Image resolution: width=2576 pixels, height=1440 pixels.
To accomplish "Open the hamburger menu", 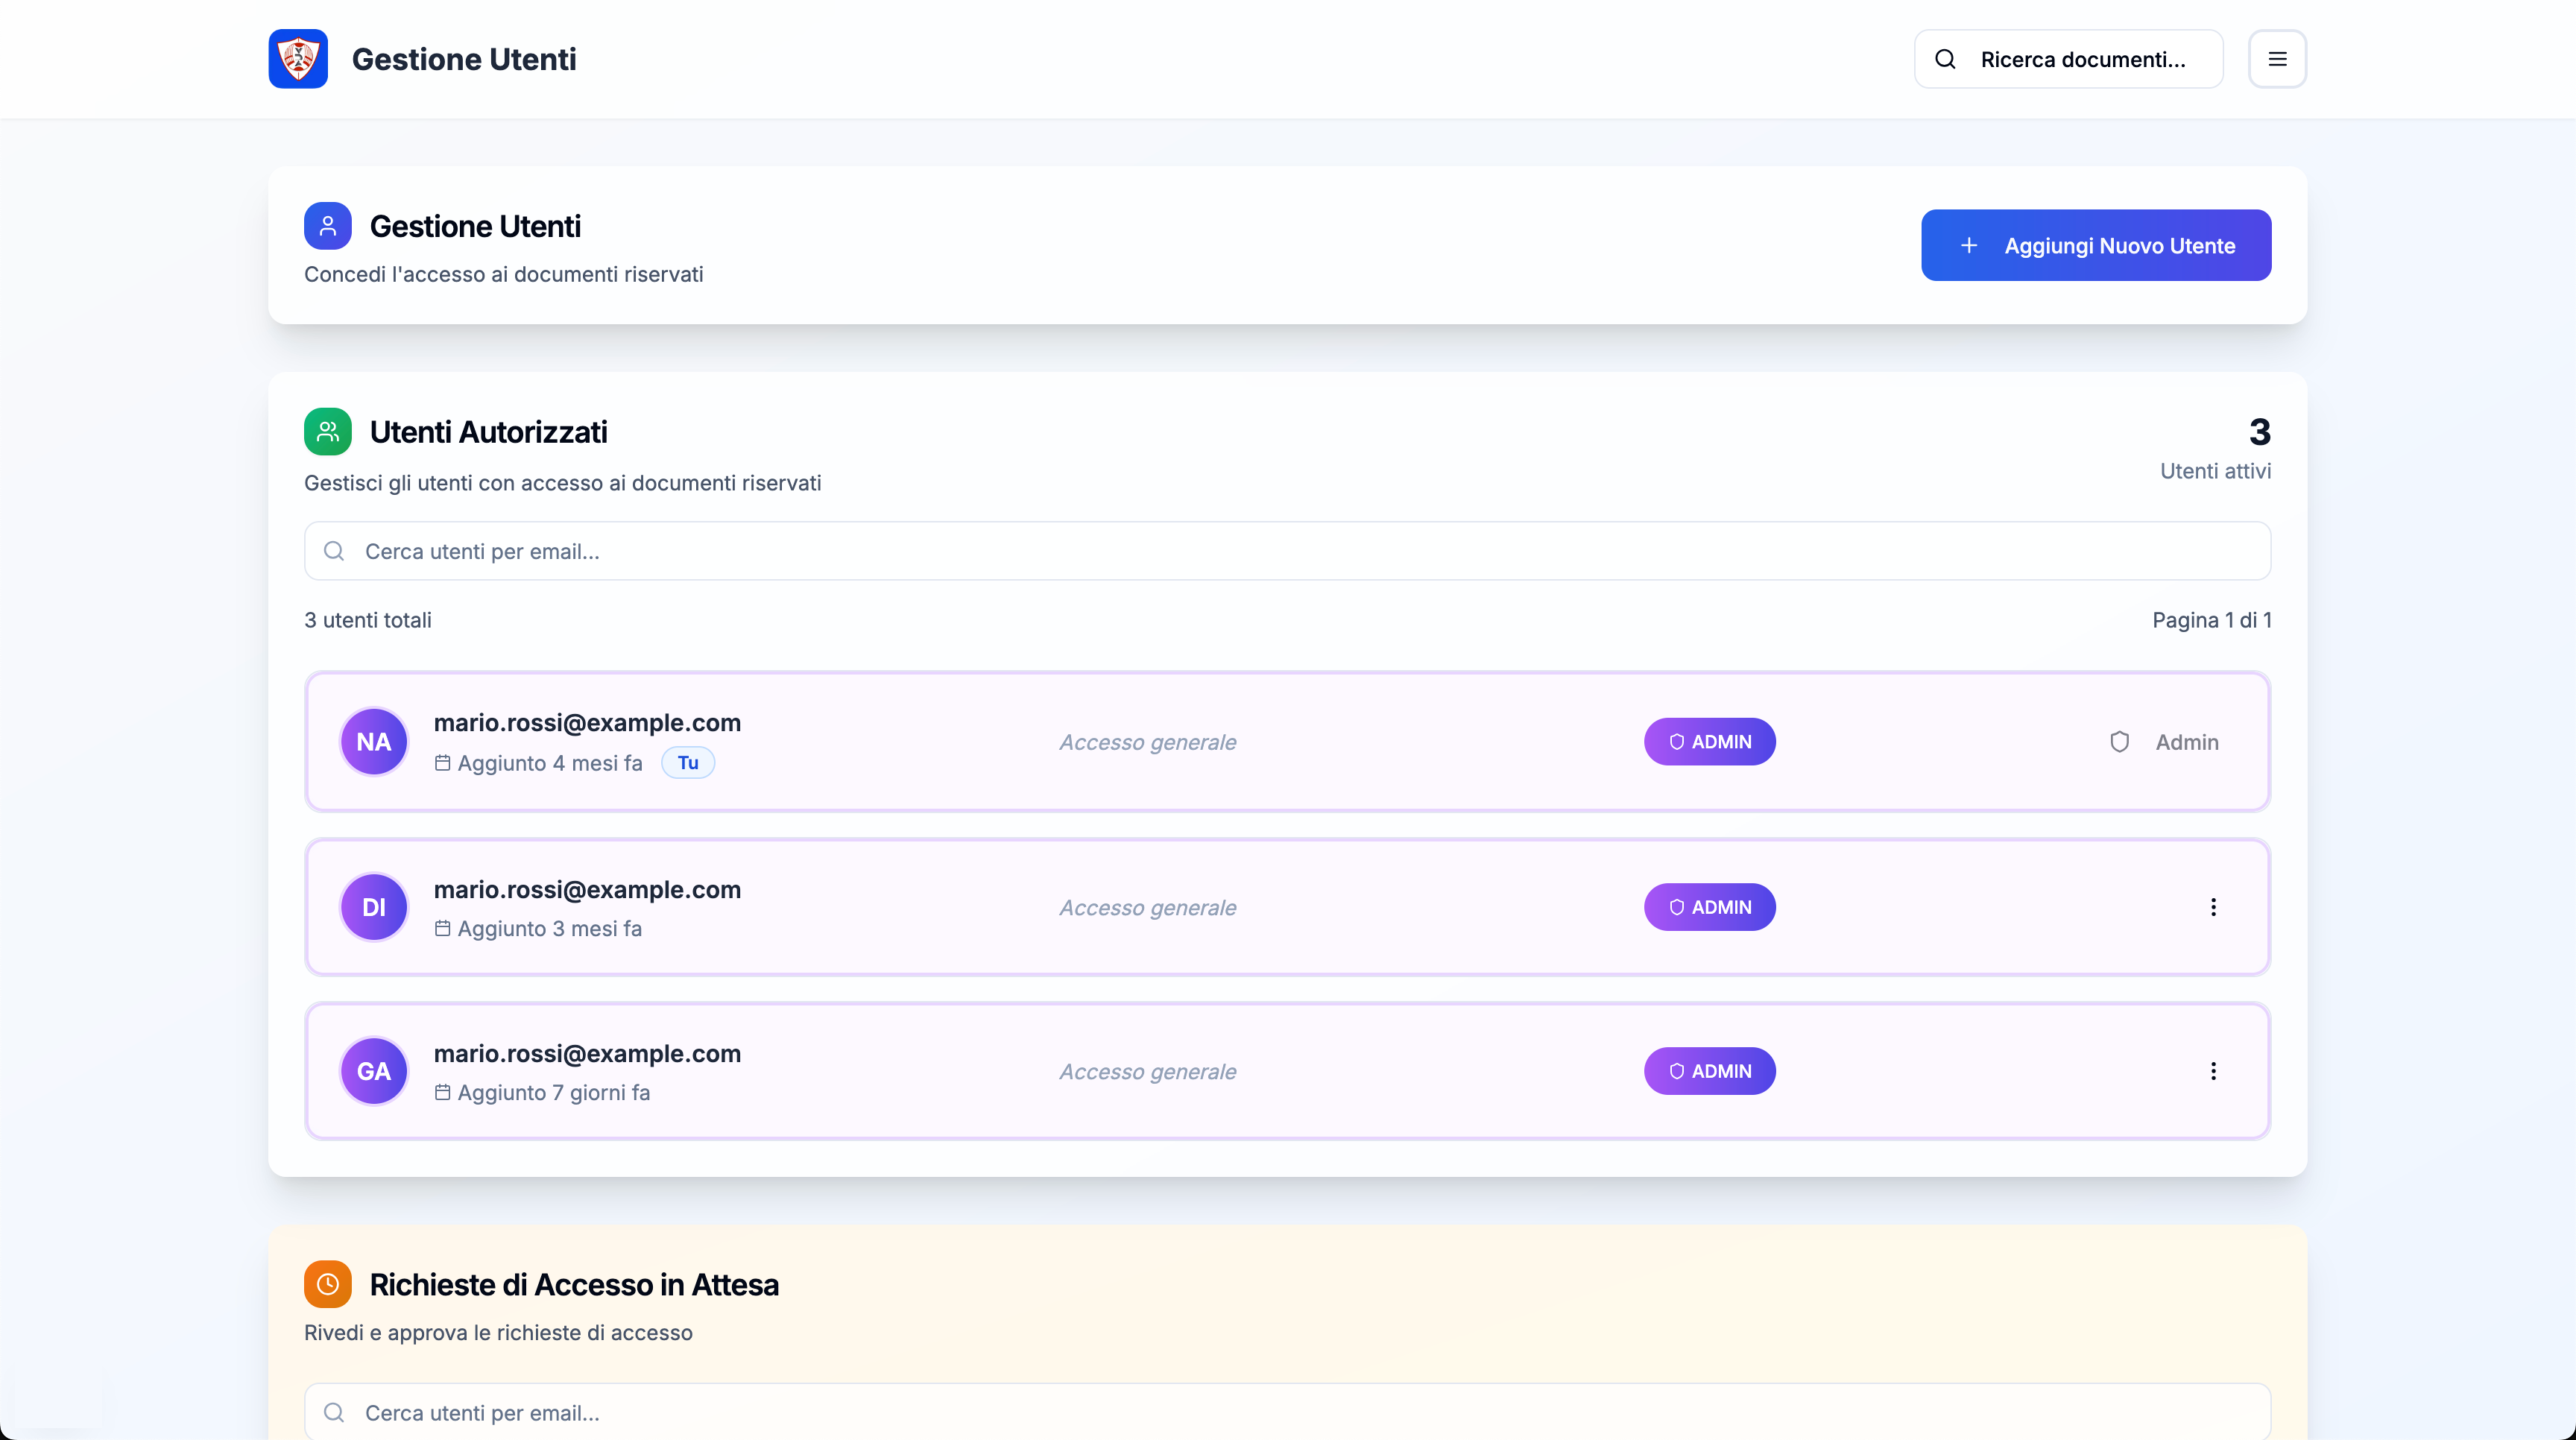I will click(x=2277, y=59).
